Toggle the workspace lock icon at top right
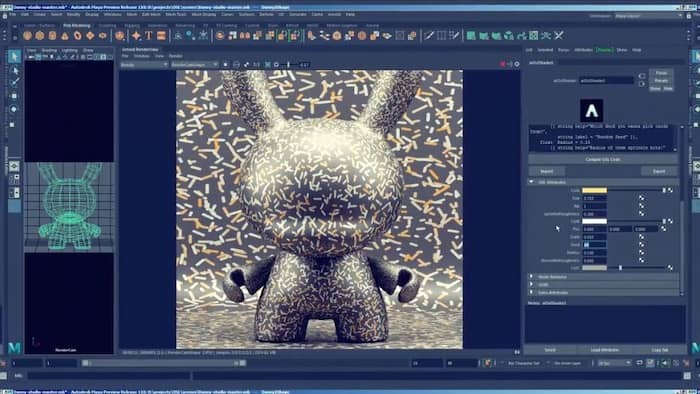Image resolution: width=700 pixels, height=394 pixels. click(x=689, y=16)
